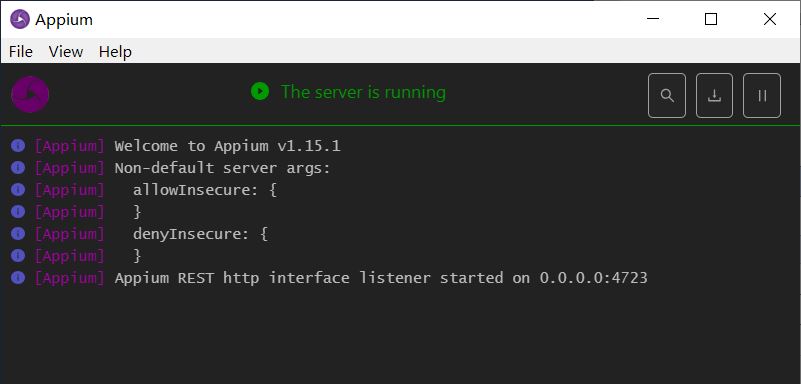Open the Help menu

click(x=115, y=52)
